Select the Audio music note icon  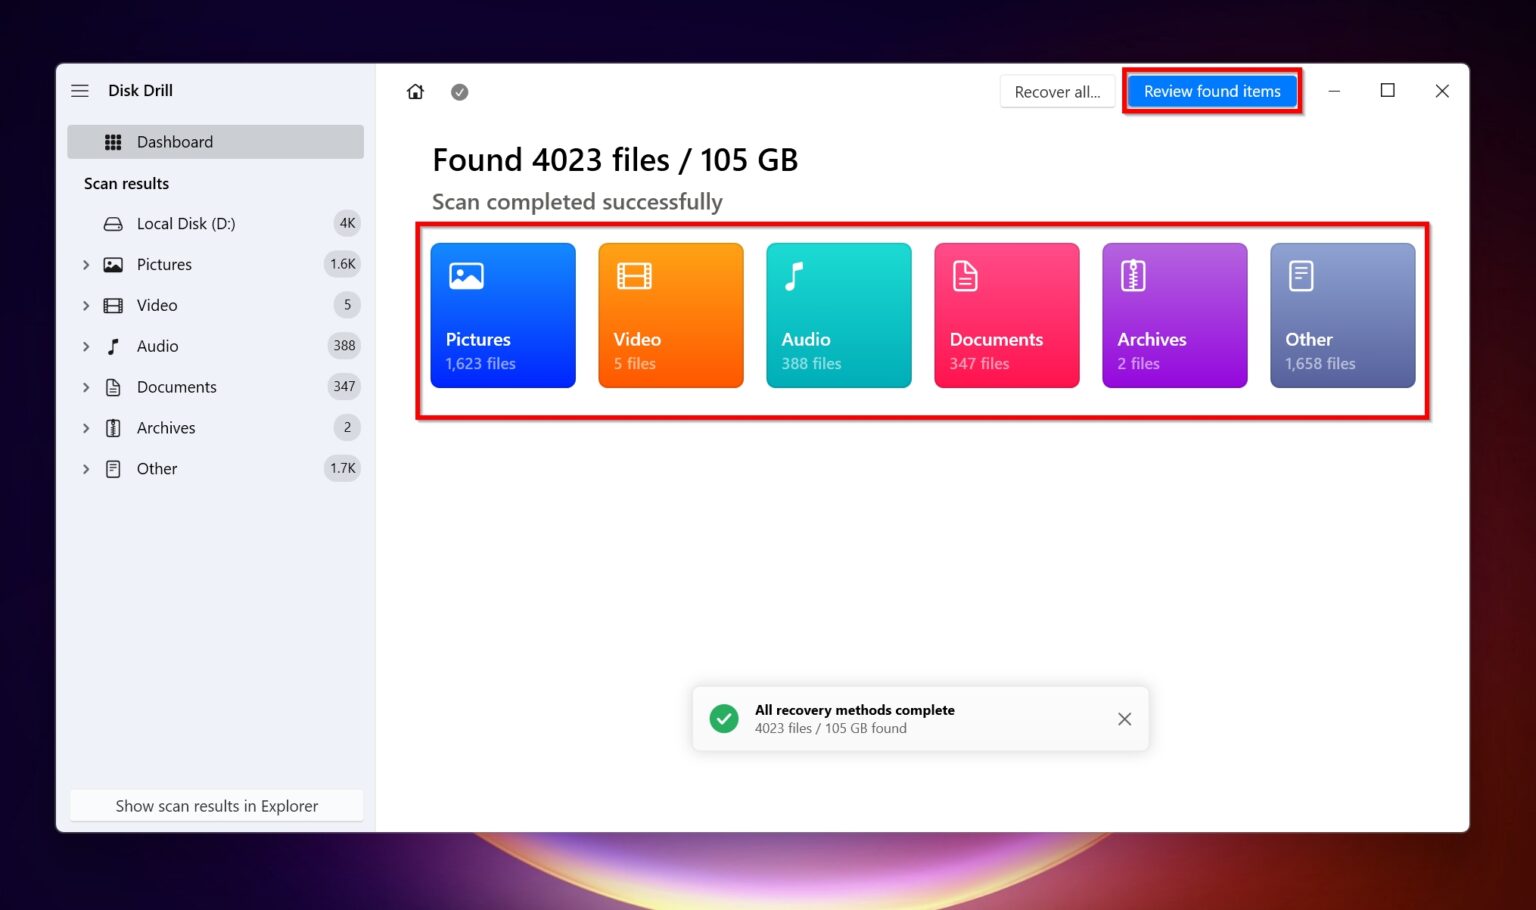[x=112, y=346]
